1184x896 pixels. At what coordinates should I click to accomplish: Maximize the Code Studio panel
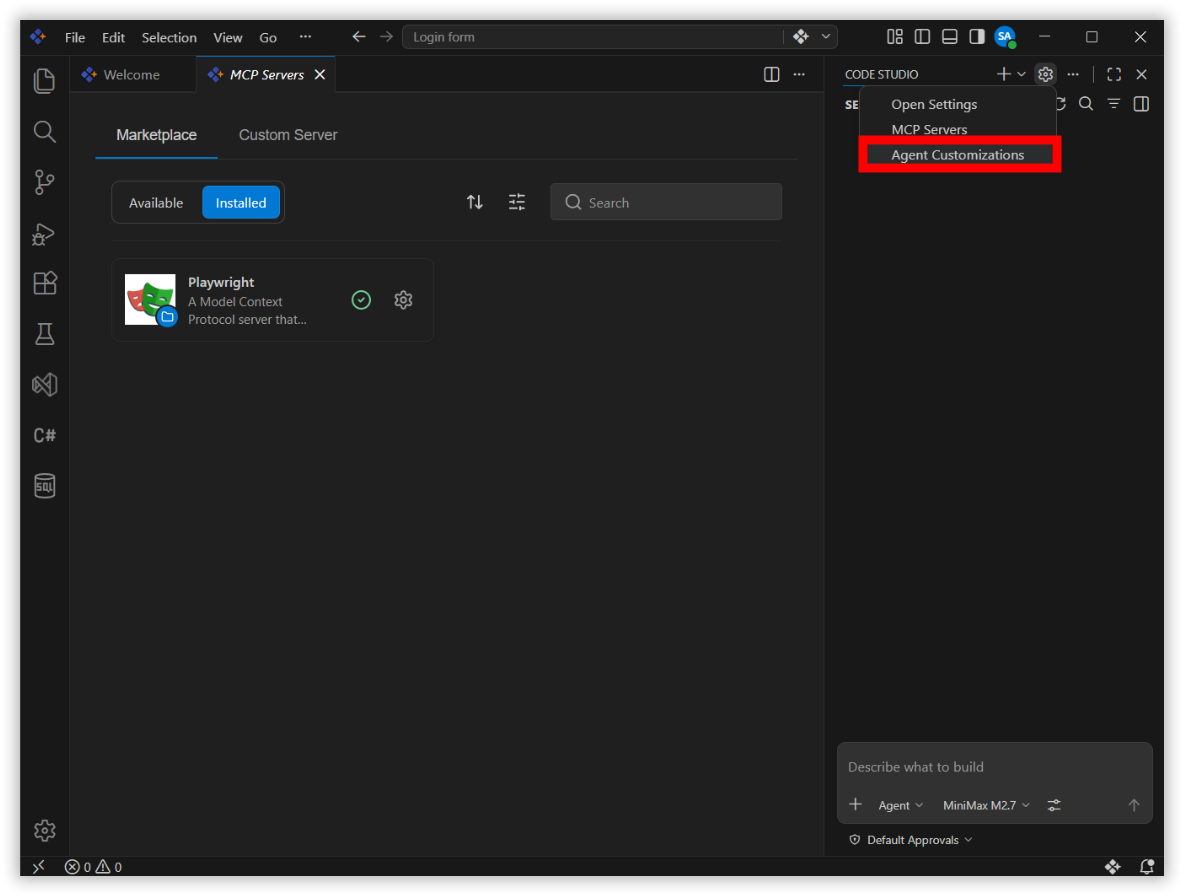1114,74
